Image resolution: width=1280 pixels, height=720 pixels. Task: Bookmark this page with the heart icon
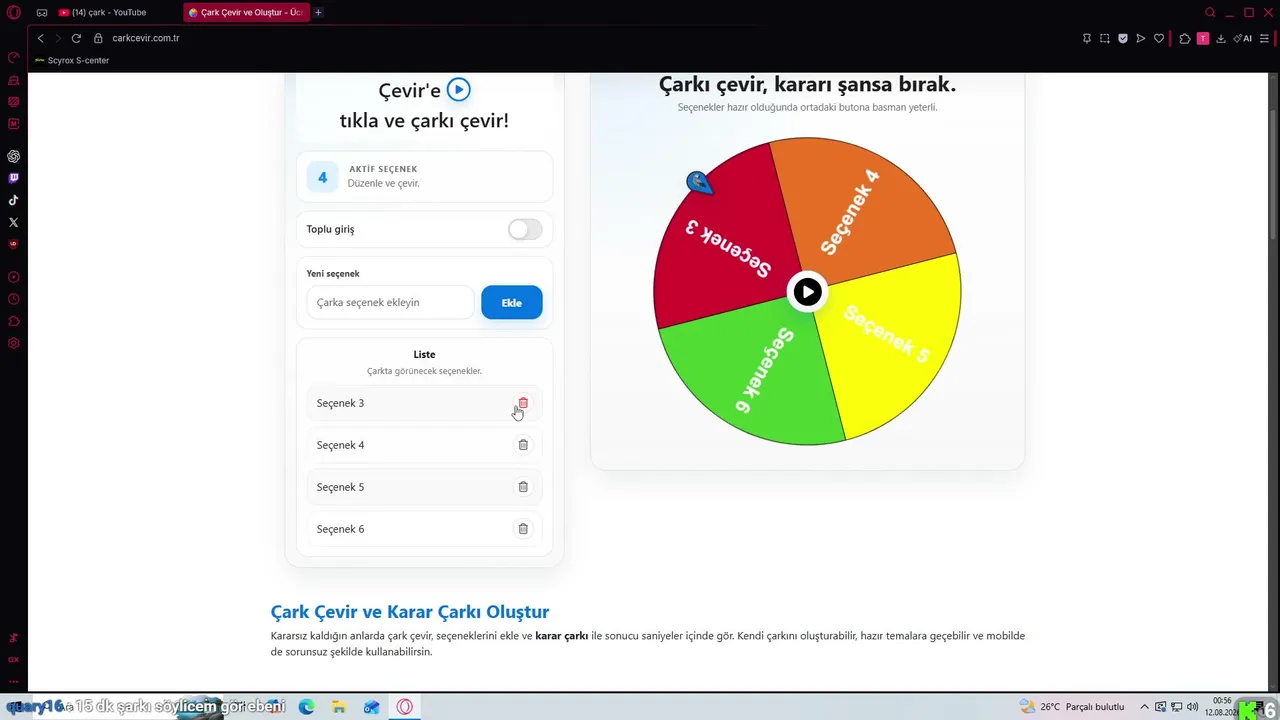(1159, 38)
